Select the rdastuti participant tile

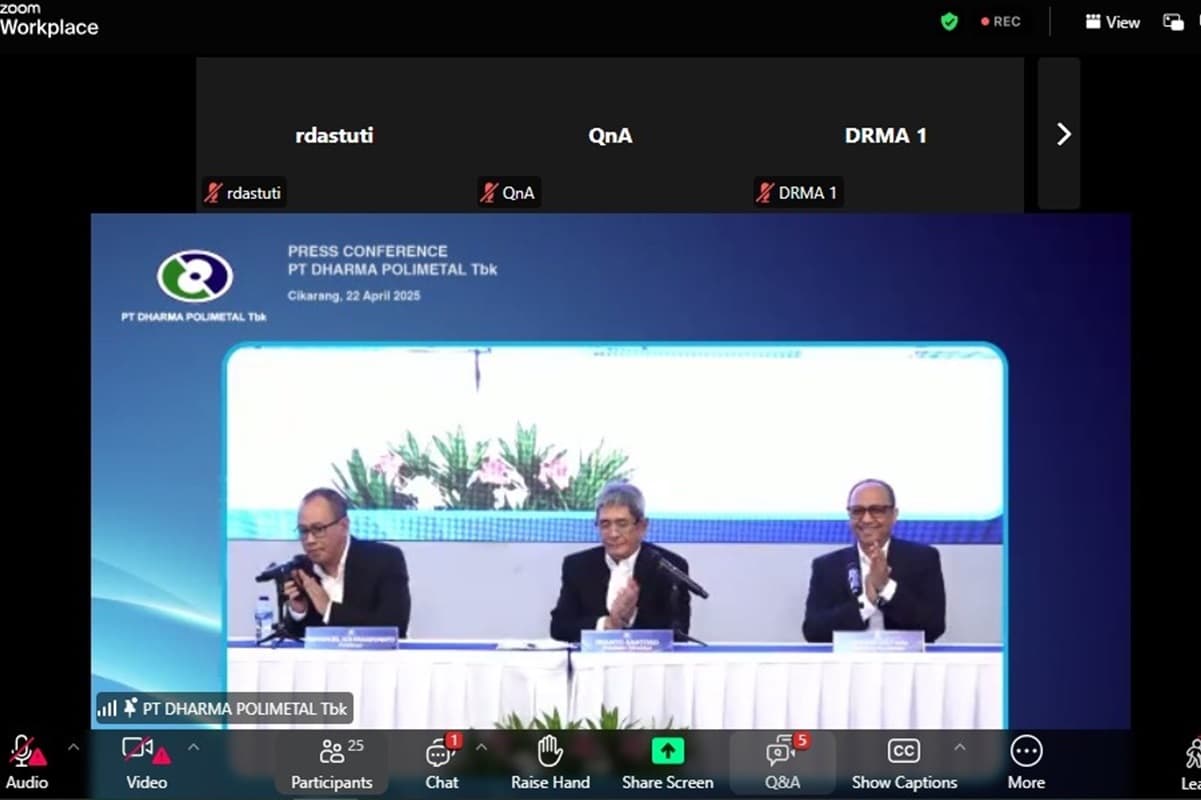pos(334,134)
